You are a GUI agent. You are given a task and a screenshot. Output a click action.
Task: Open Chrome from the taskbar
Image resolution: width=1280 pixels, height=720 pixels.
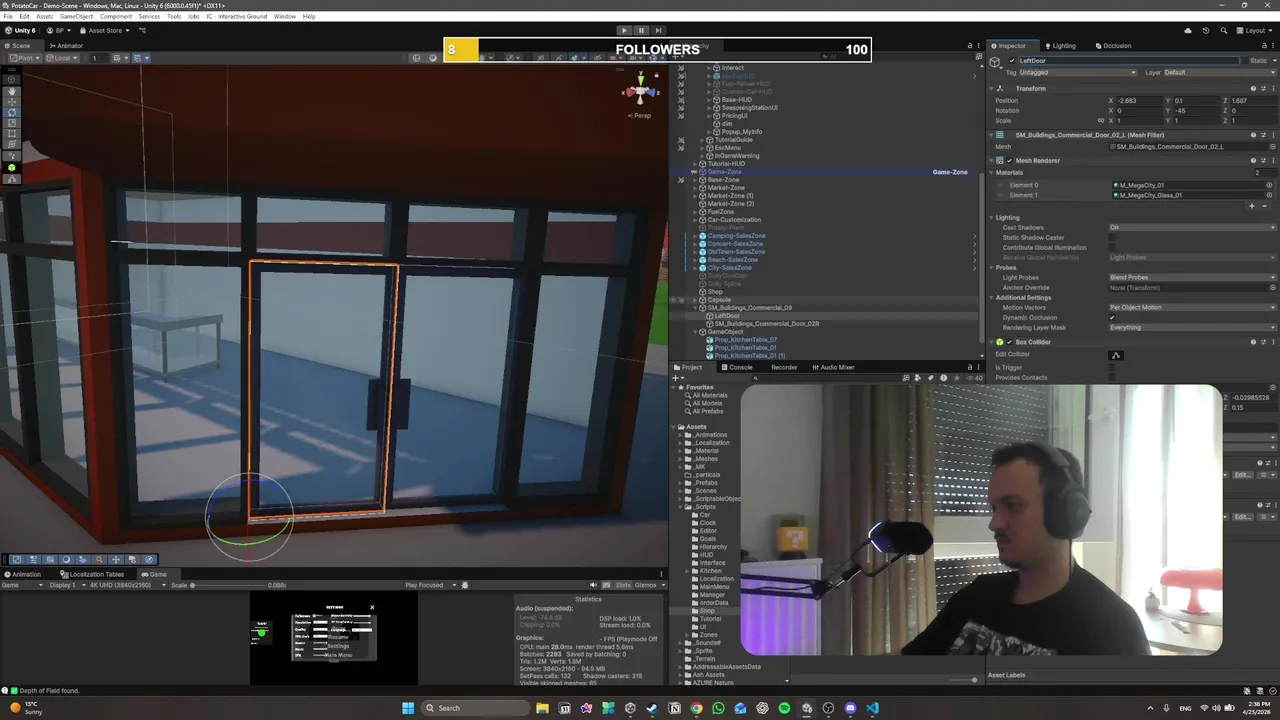[x=696, y=708]
